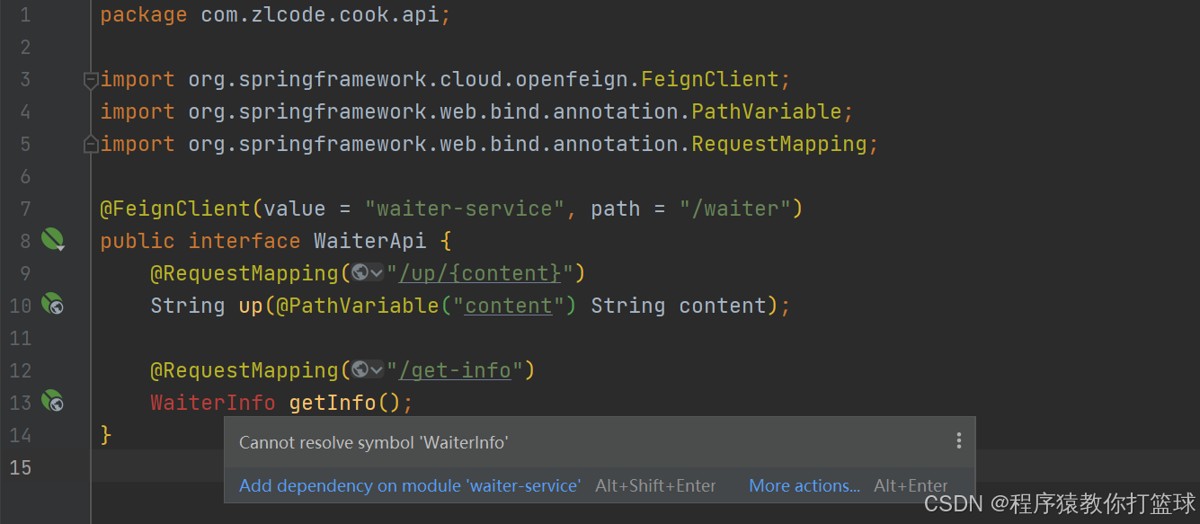Open the chevron dropdown before "/get-info"
This screenshot has width=1200, height=524.
coord(377,370)
